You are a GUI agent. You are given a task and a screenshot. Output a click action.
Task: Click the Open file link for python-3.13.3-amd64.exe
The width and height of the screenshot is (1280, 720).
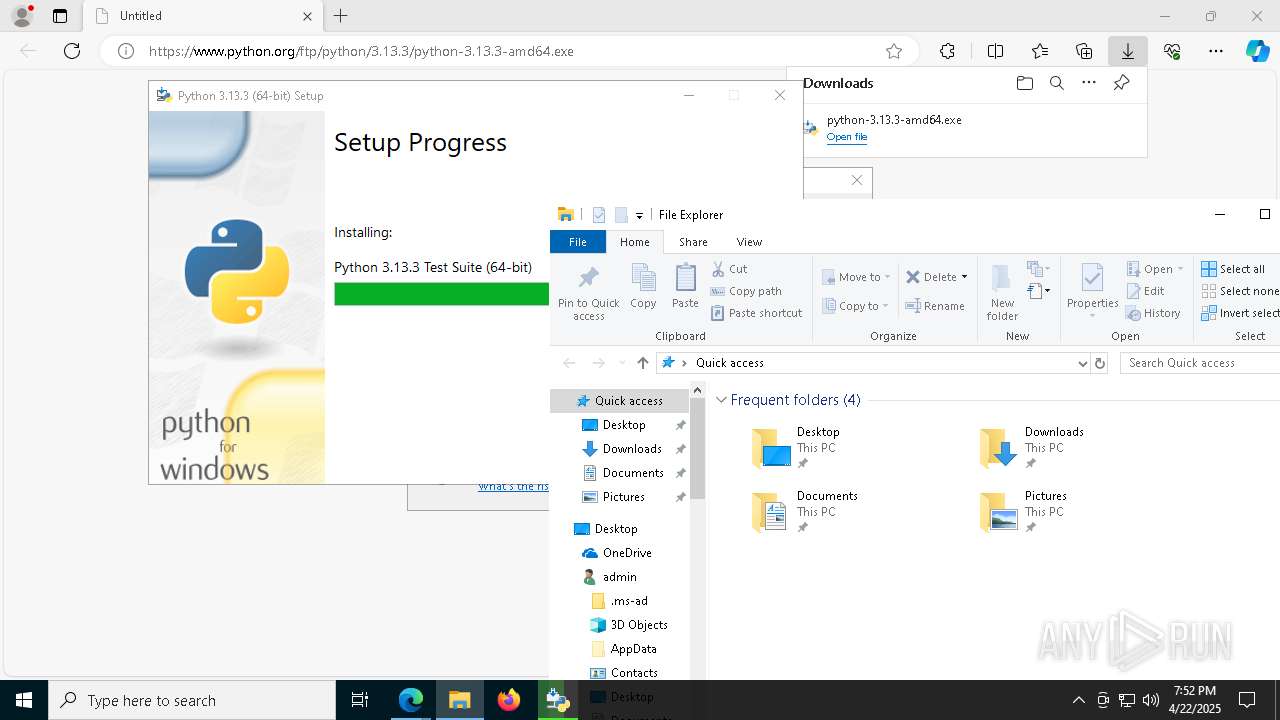[x=847, y=137]
